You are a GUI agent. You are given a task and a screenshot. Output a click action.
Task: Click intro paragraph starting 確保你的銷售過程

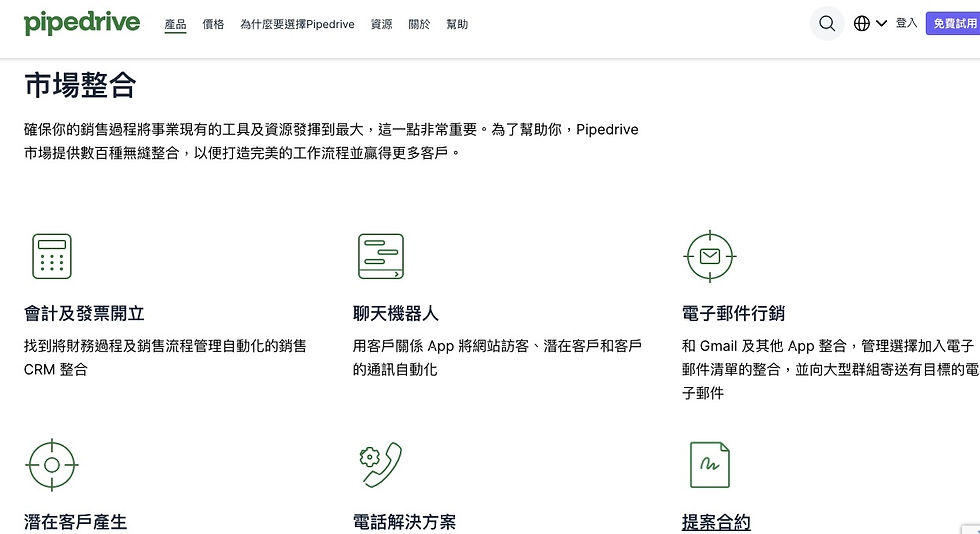pos(331,141)
